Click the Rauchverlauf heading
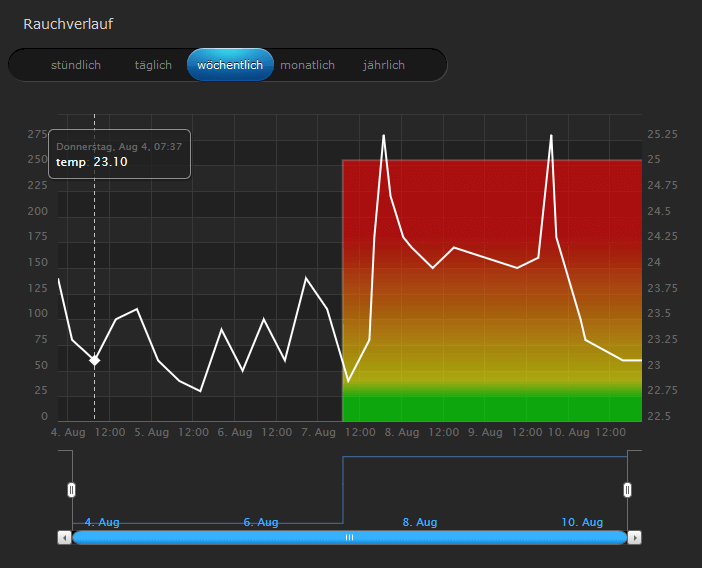 tap(68, 23)
